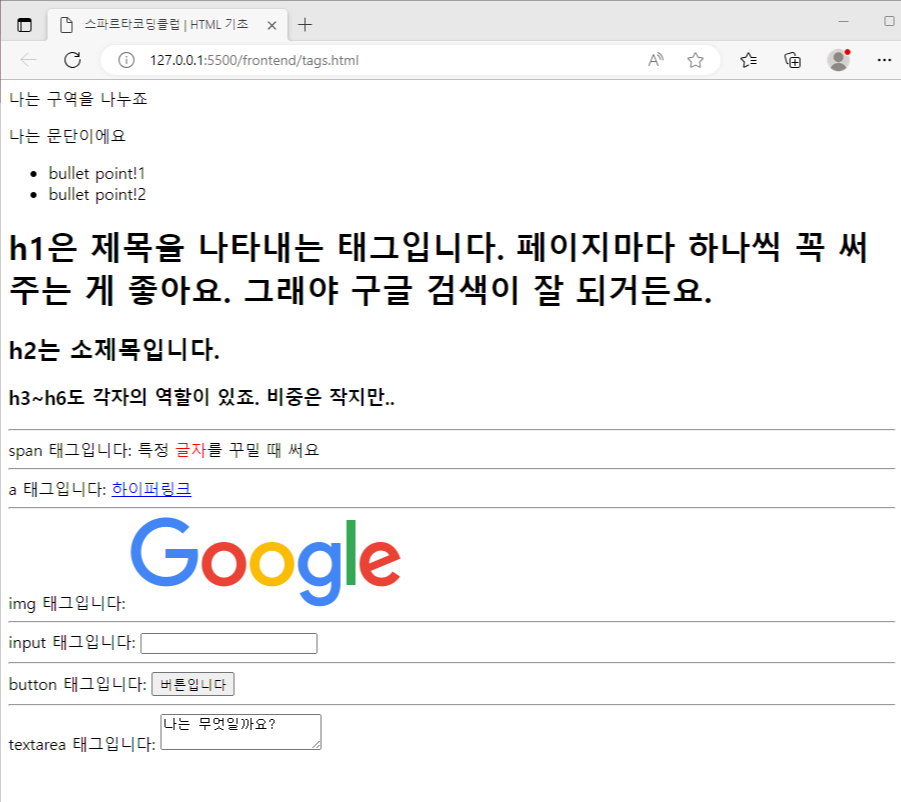Focus the input 태그입니다 text field
This screenshot has width=901, height=802.
pyautogui.click(x=229, y=643)
